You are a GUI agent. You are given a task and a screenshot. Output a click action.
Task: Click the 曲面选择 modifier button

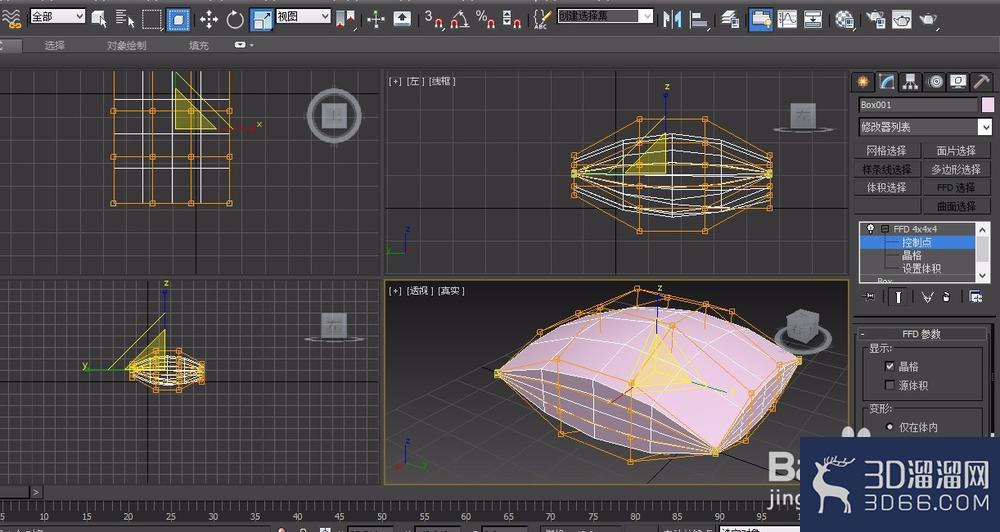click(x=956, y=206)
